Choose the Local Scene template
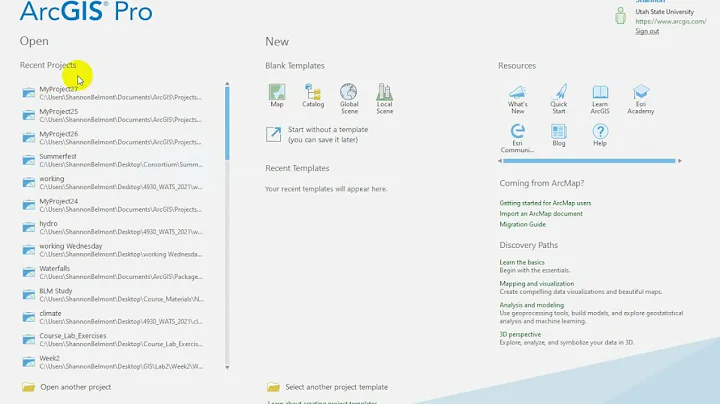This screenshot has height=404, width=720. pyautogui.click(x=384, y=98)
